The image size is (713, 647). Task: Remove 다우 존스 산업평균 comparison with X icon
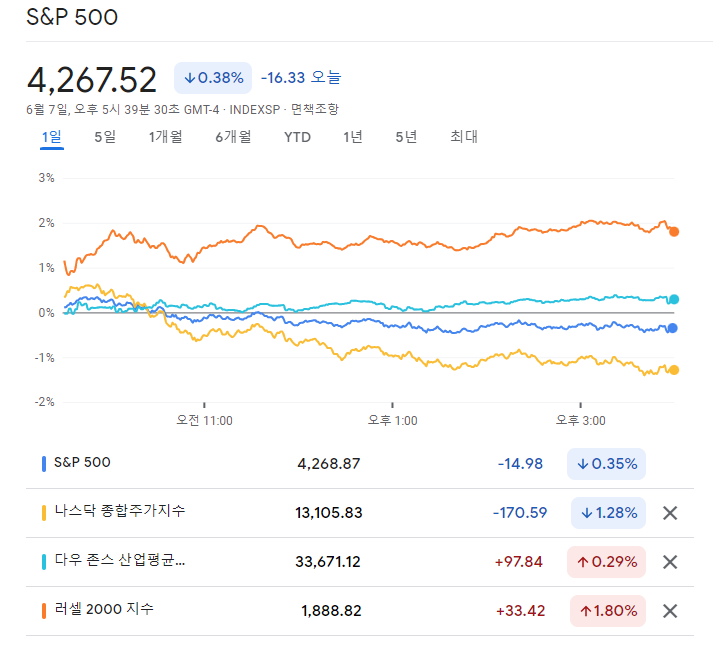(670, 562)
